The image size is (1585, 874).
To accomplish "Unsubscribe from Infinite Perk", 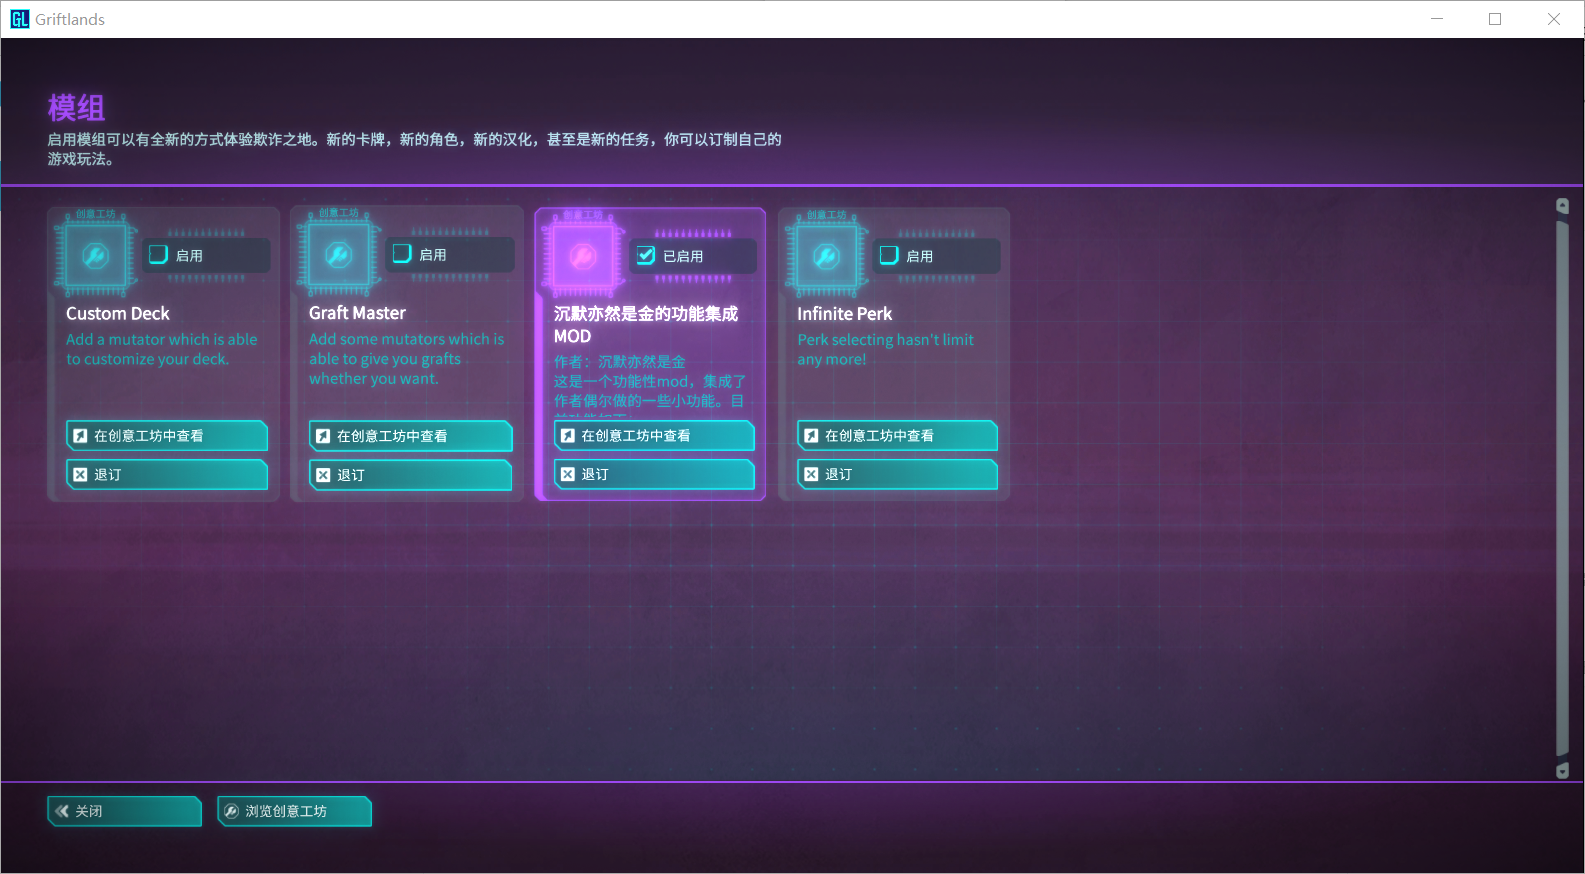I will pyautogui.click(x=897, y=474).
